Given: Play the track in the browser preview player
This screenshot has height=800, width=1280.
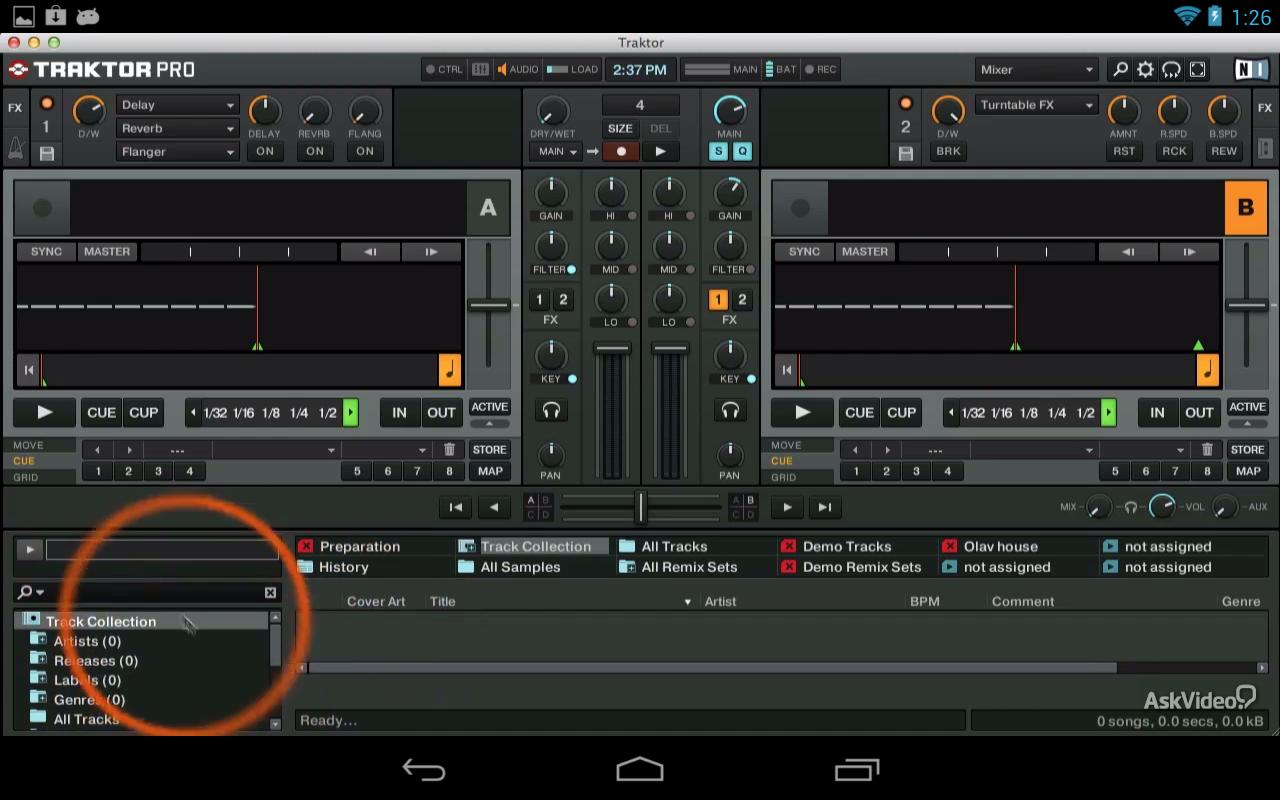Looking at the screenshot, I should (x=29, y=549).
